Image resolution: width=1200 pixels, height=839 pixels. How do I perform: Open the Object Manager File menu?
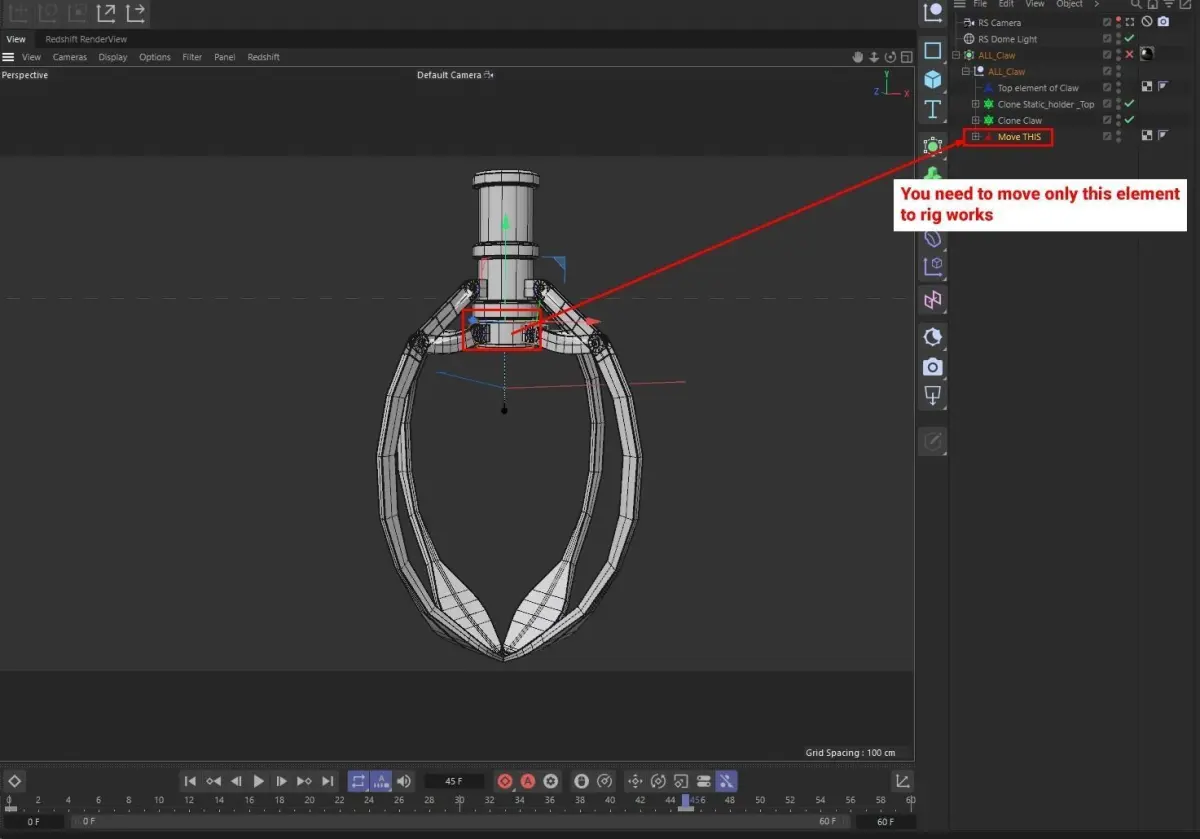pyautogui.click(x=980, y=4)
